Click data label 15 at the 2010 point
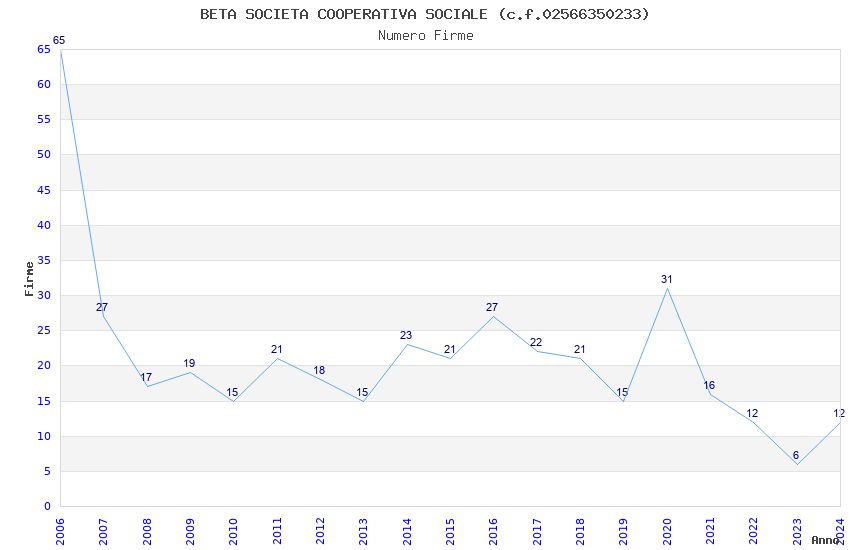Screen dimensions: 850x550 click(232, 392)
